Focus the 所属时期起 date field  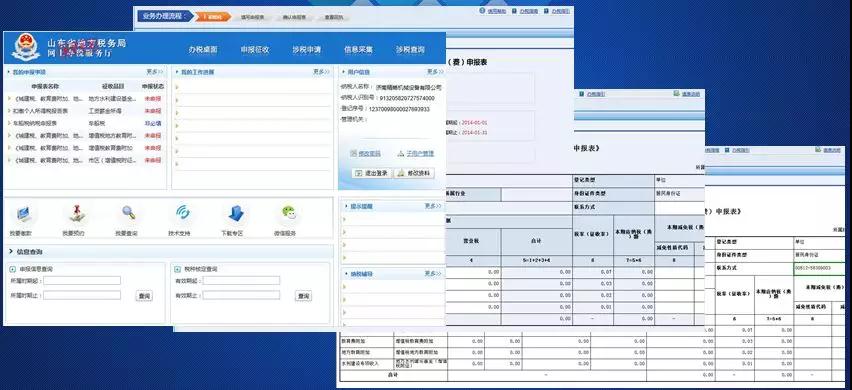click(x=82, y=281)
